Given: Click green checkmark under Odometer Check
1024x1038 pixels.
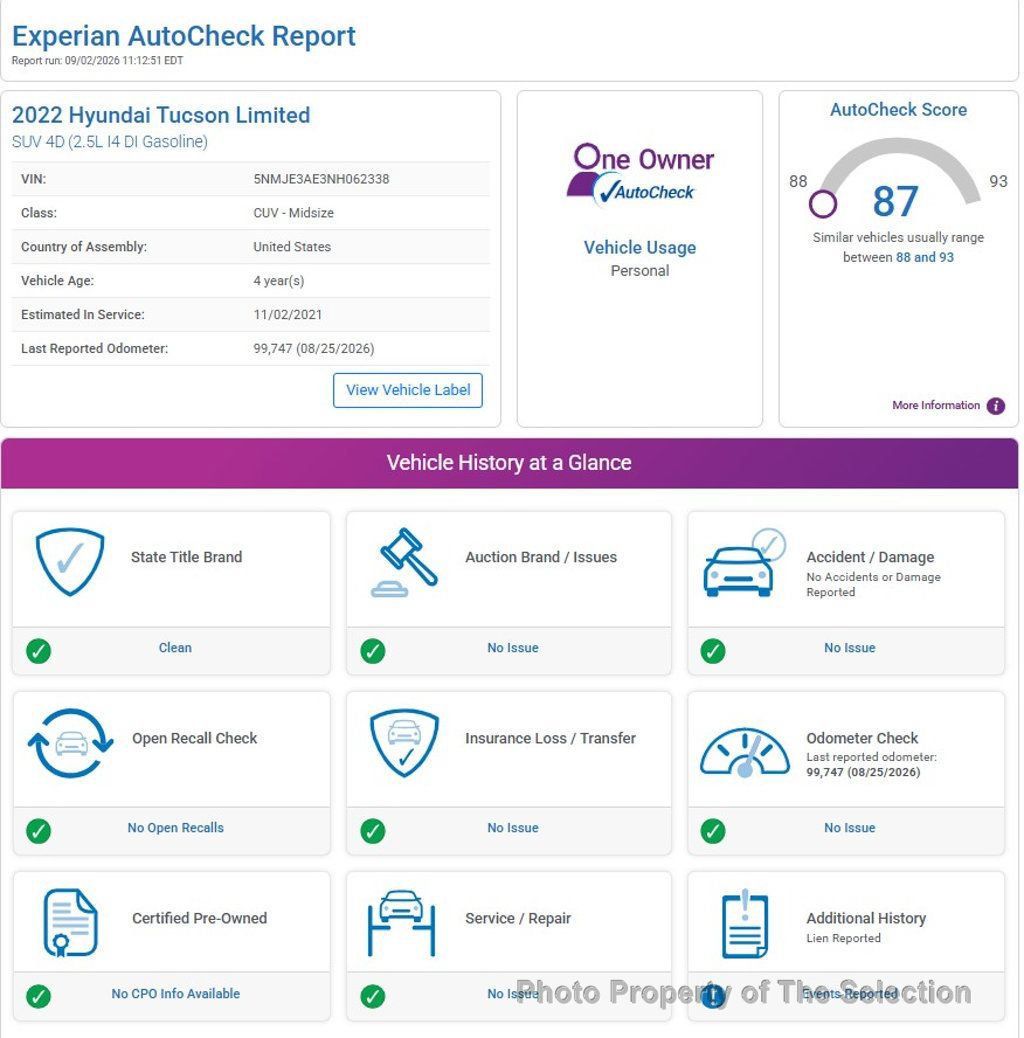Looking at the screenshot, I should [713, 831].
